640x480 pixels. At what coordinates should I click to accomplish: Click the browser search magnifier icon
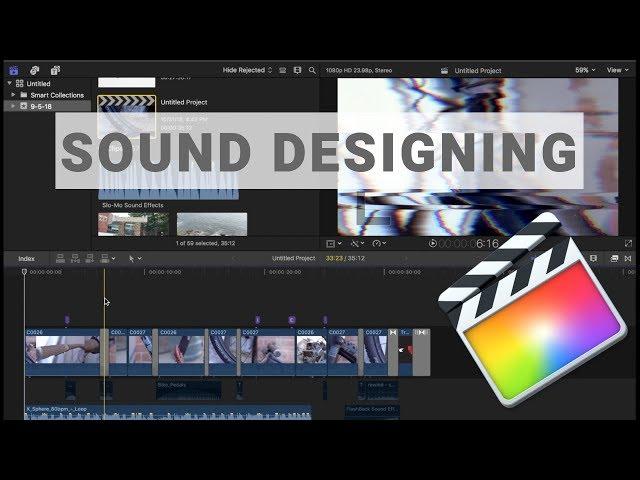click(x=312, y=70)
